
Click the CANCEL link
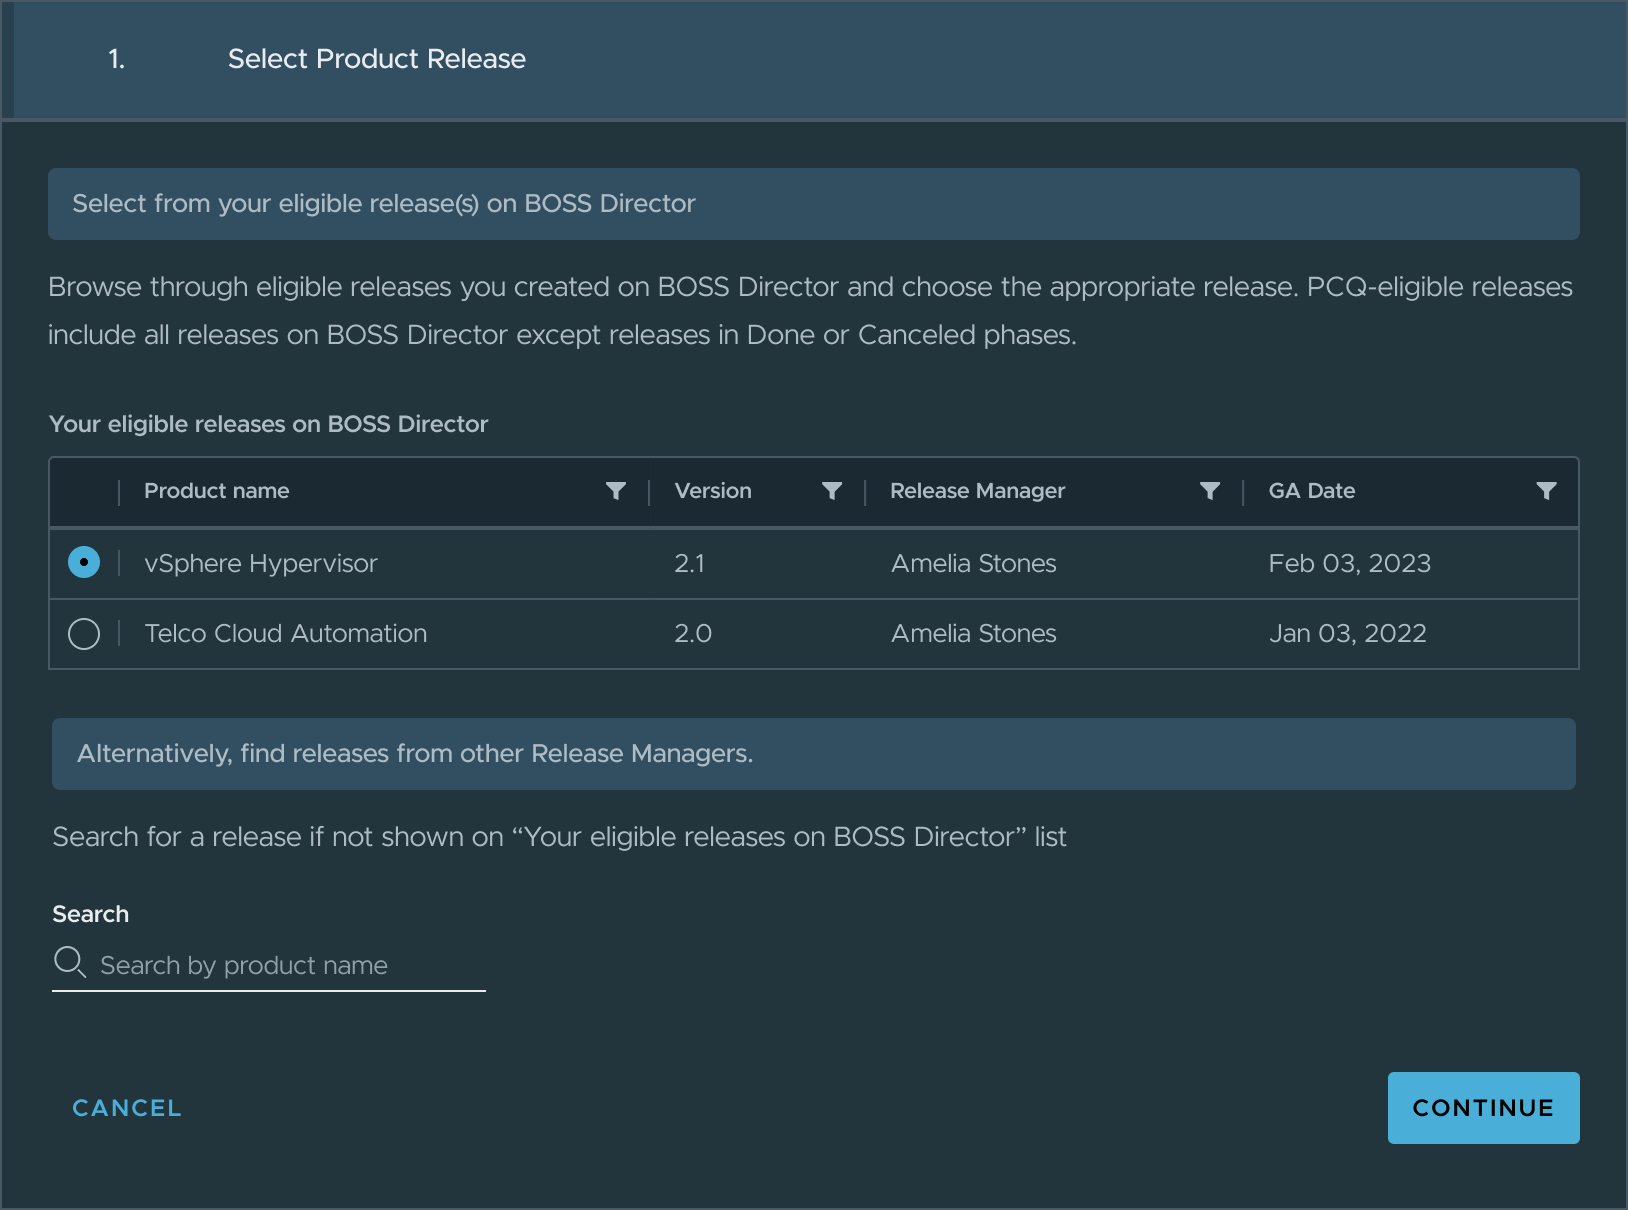click(x=126, y=1107)
